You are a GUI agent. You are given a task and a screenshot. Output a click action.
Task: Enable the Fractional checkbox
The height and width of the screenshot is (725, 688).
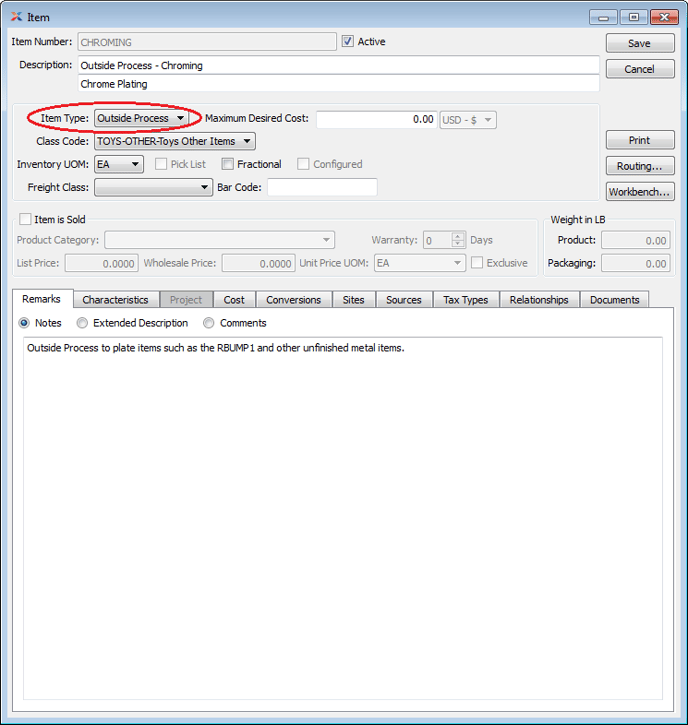[228, 164]
